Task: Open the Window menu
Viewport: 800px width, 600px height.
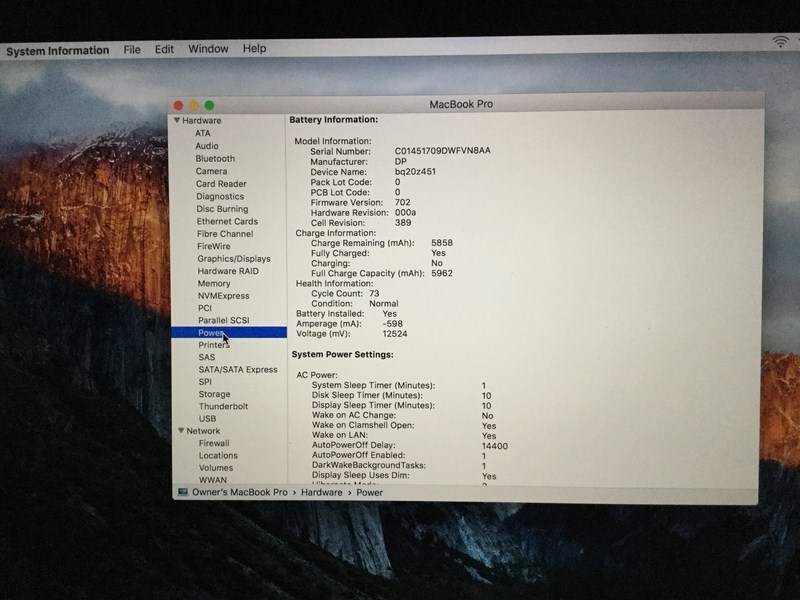Action: coord(208,49)
